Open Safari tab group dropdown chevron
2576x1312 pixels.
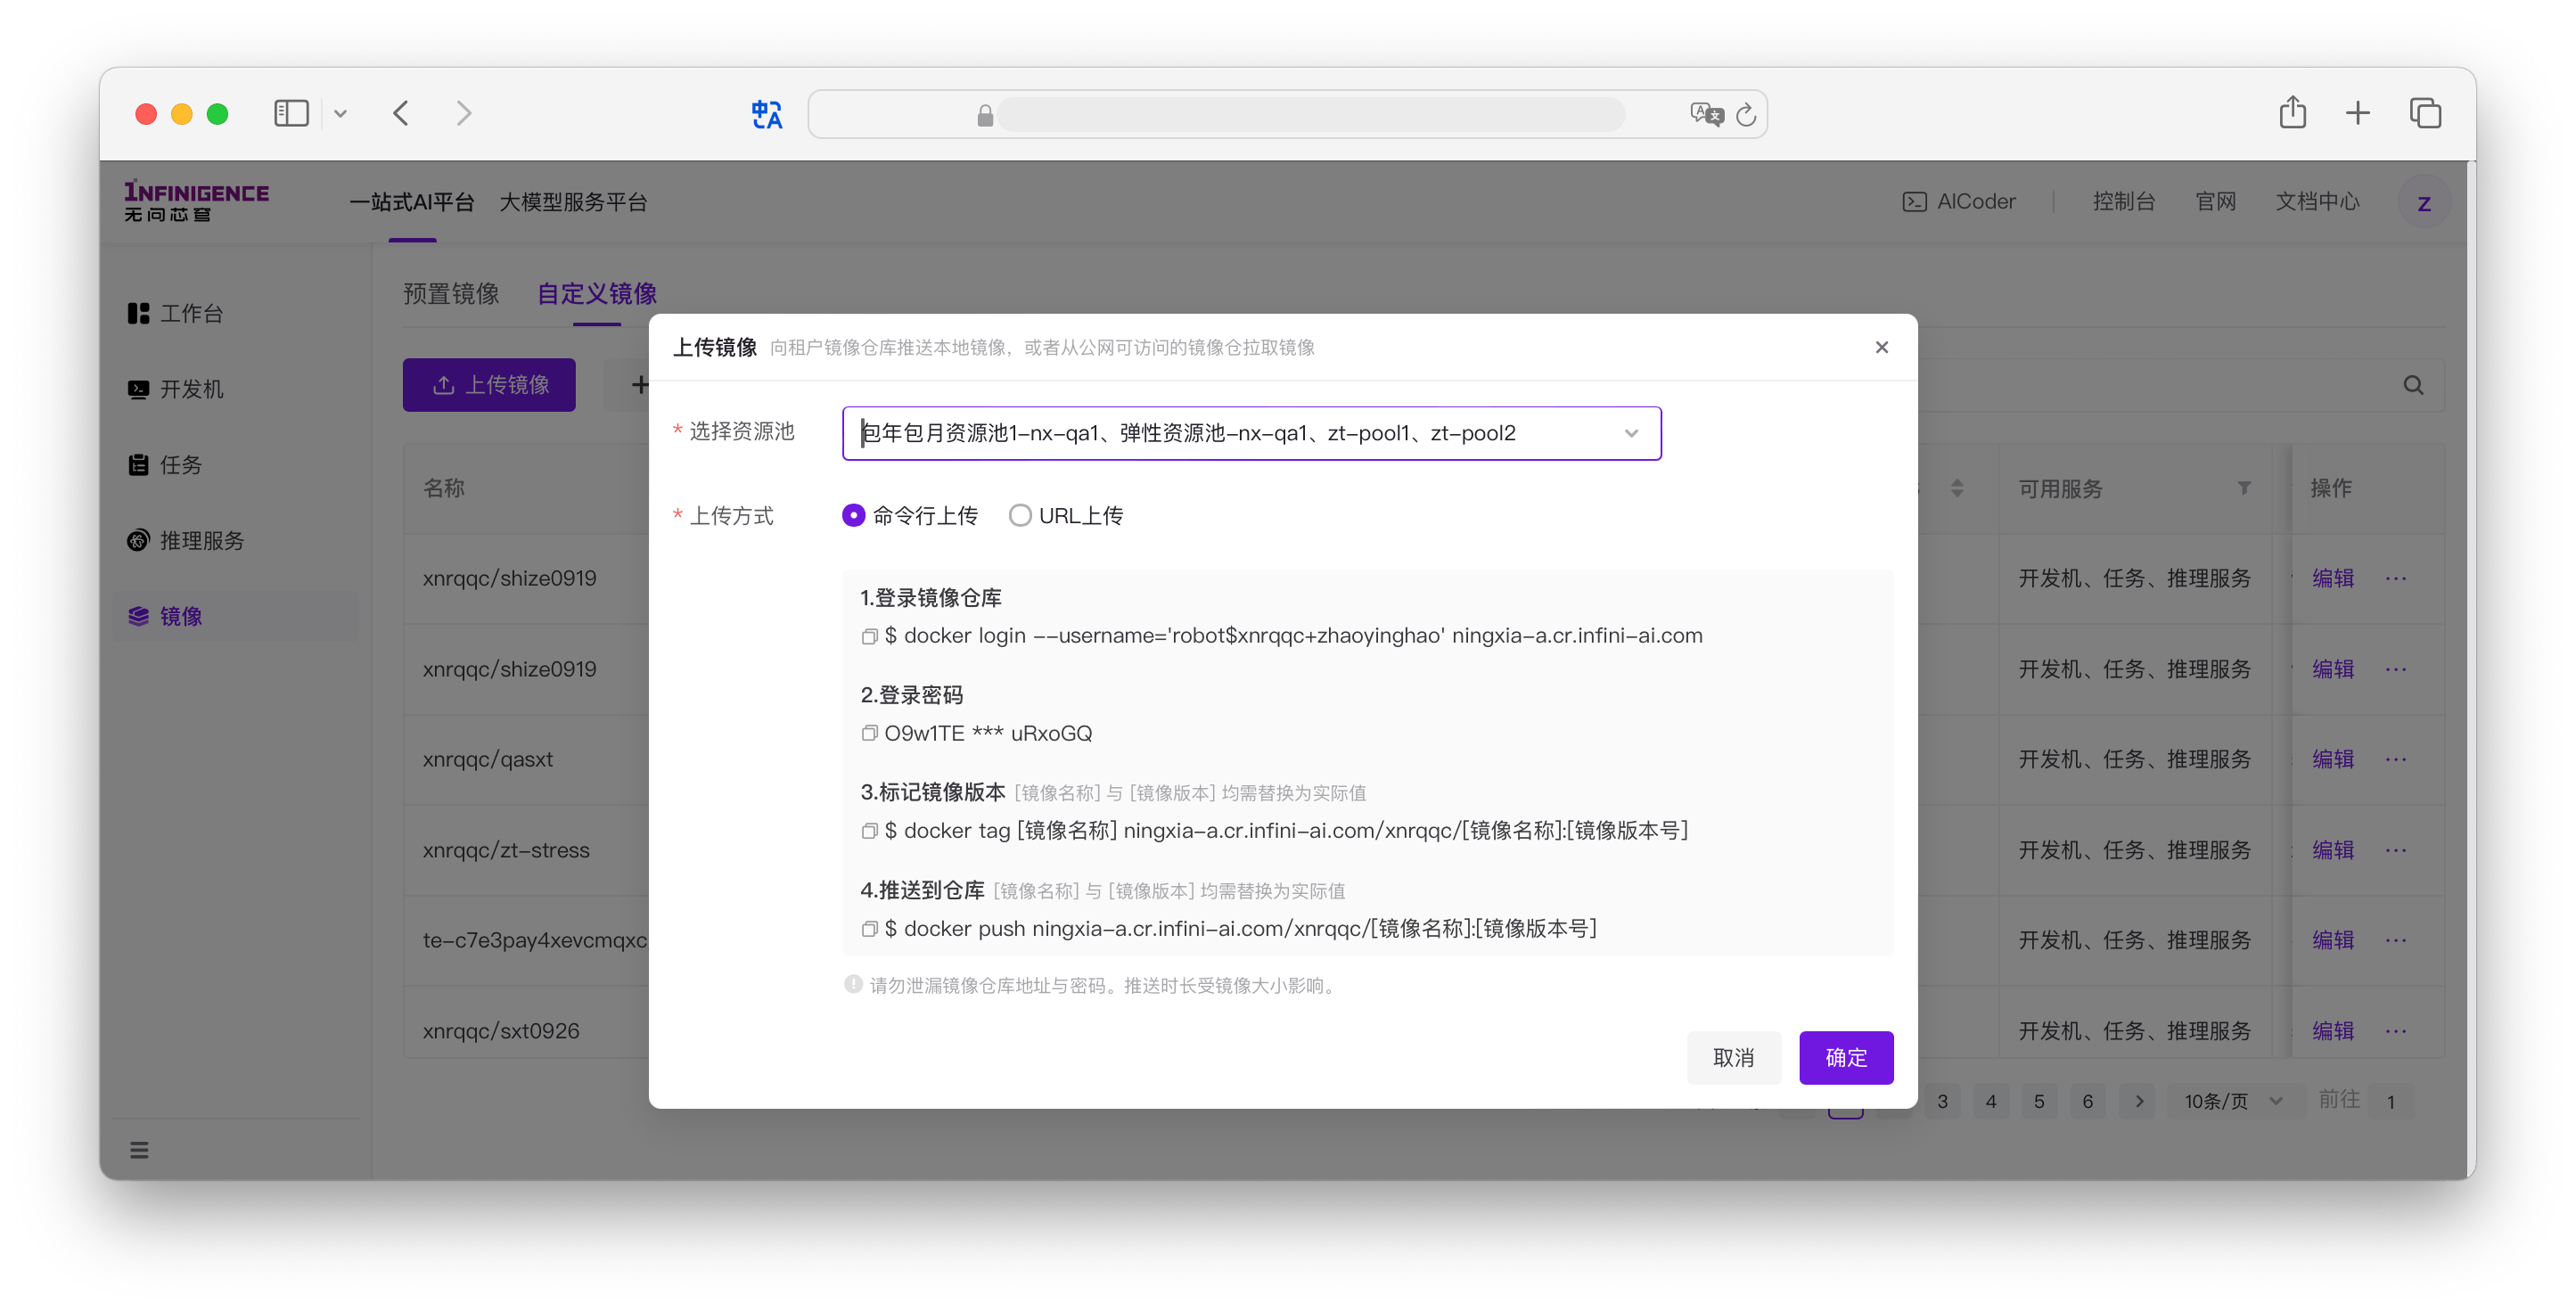pos(340,114)
